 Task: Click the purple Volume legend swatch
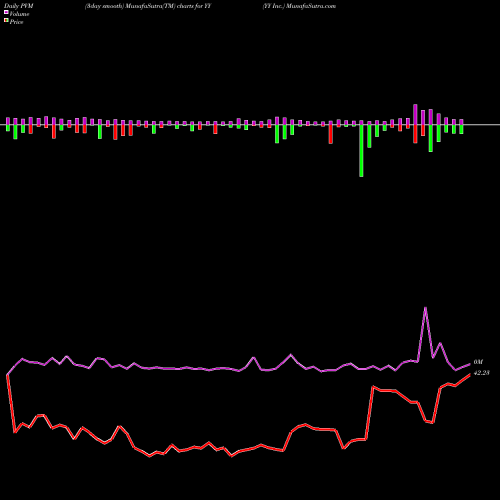tap(6, 13)
